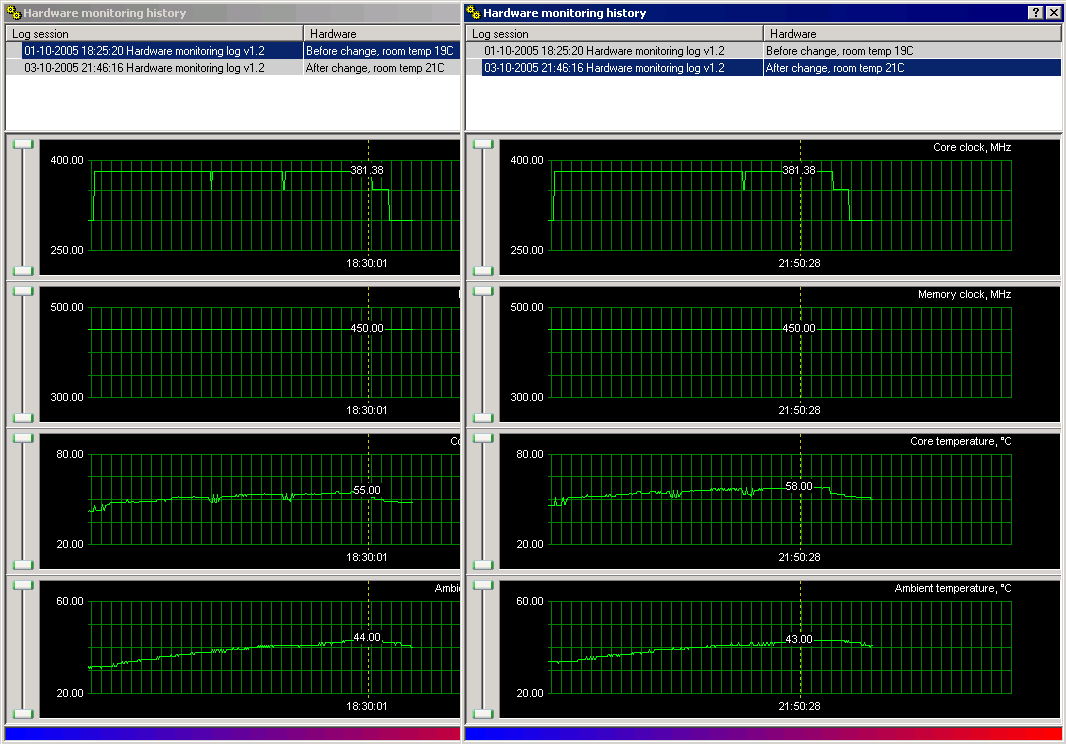The height and width of the screenshot is (744, 1066).
Task: Click the 58.00 core temperature reading
Action: click(x=799, y=486)
